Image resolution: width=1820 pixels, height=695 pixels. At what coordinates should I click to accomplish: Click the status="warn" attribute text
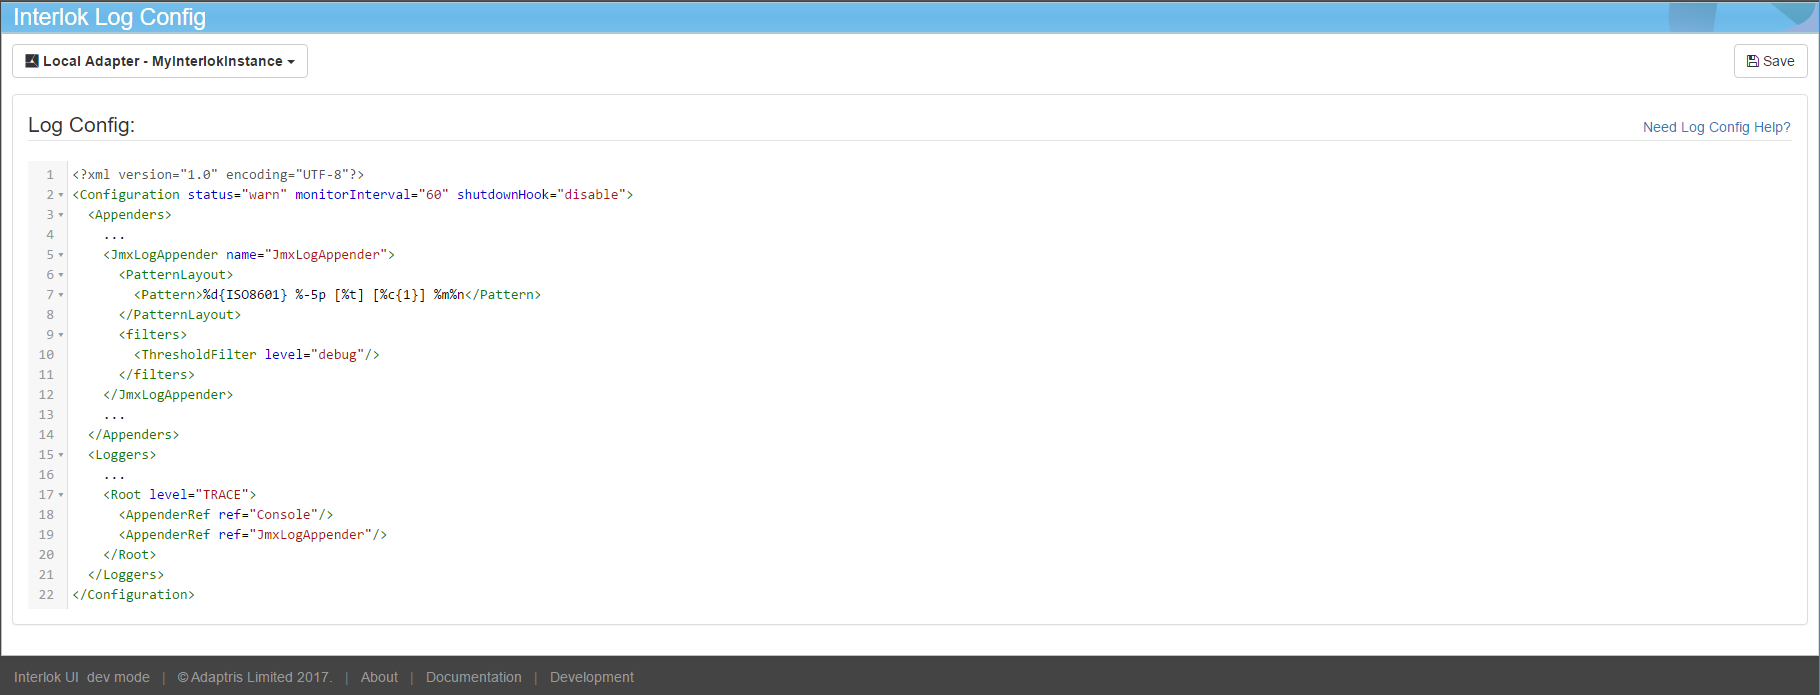(237, 194)
